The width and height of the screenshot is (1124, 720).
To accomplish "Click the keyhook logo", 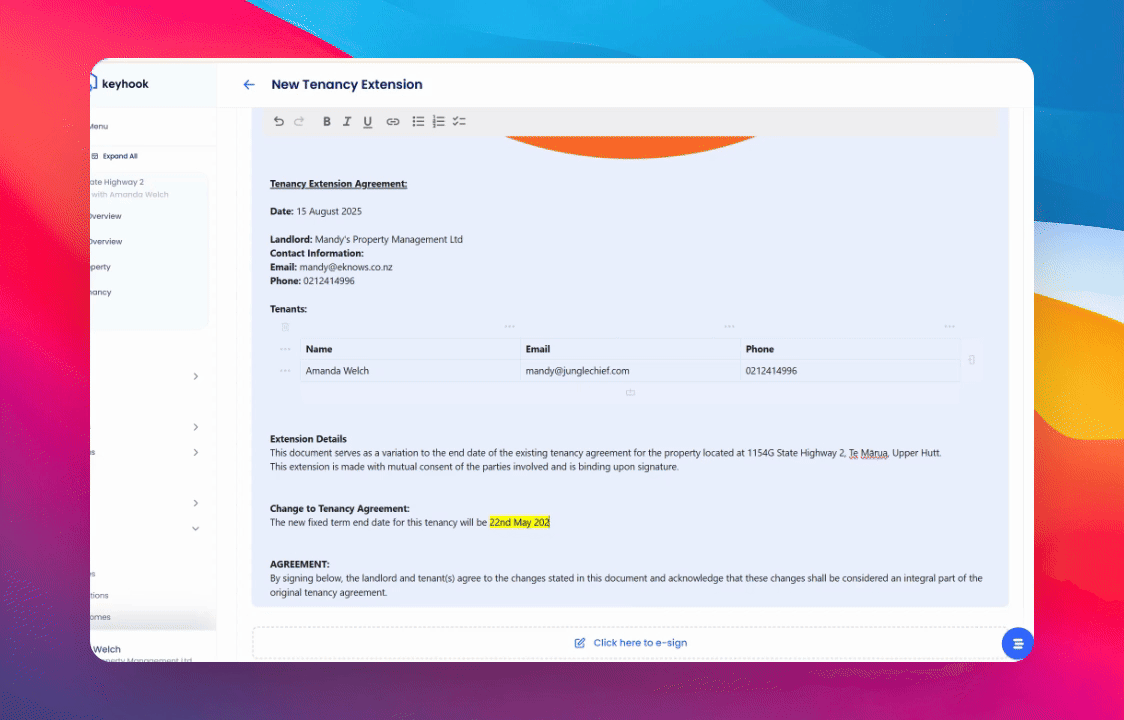I will 120,84.
